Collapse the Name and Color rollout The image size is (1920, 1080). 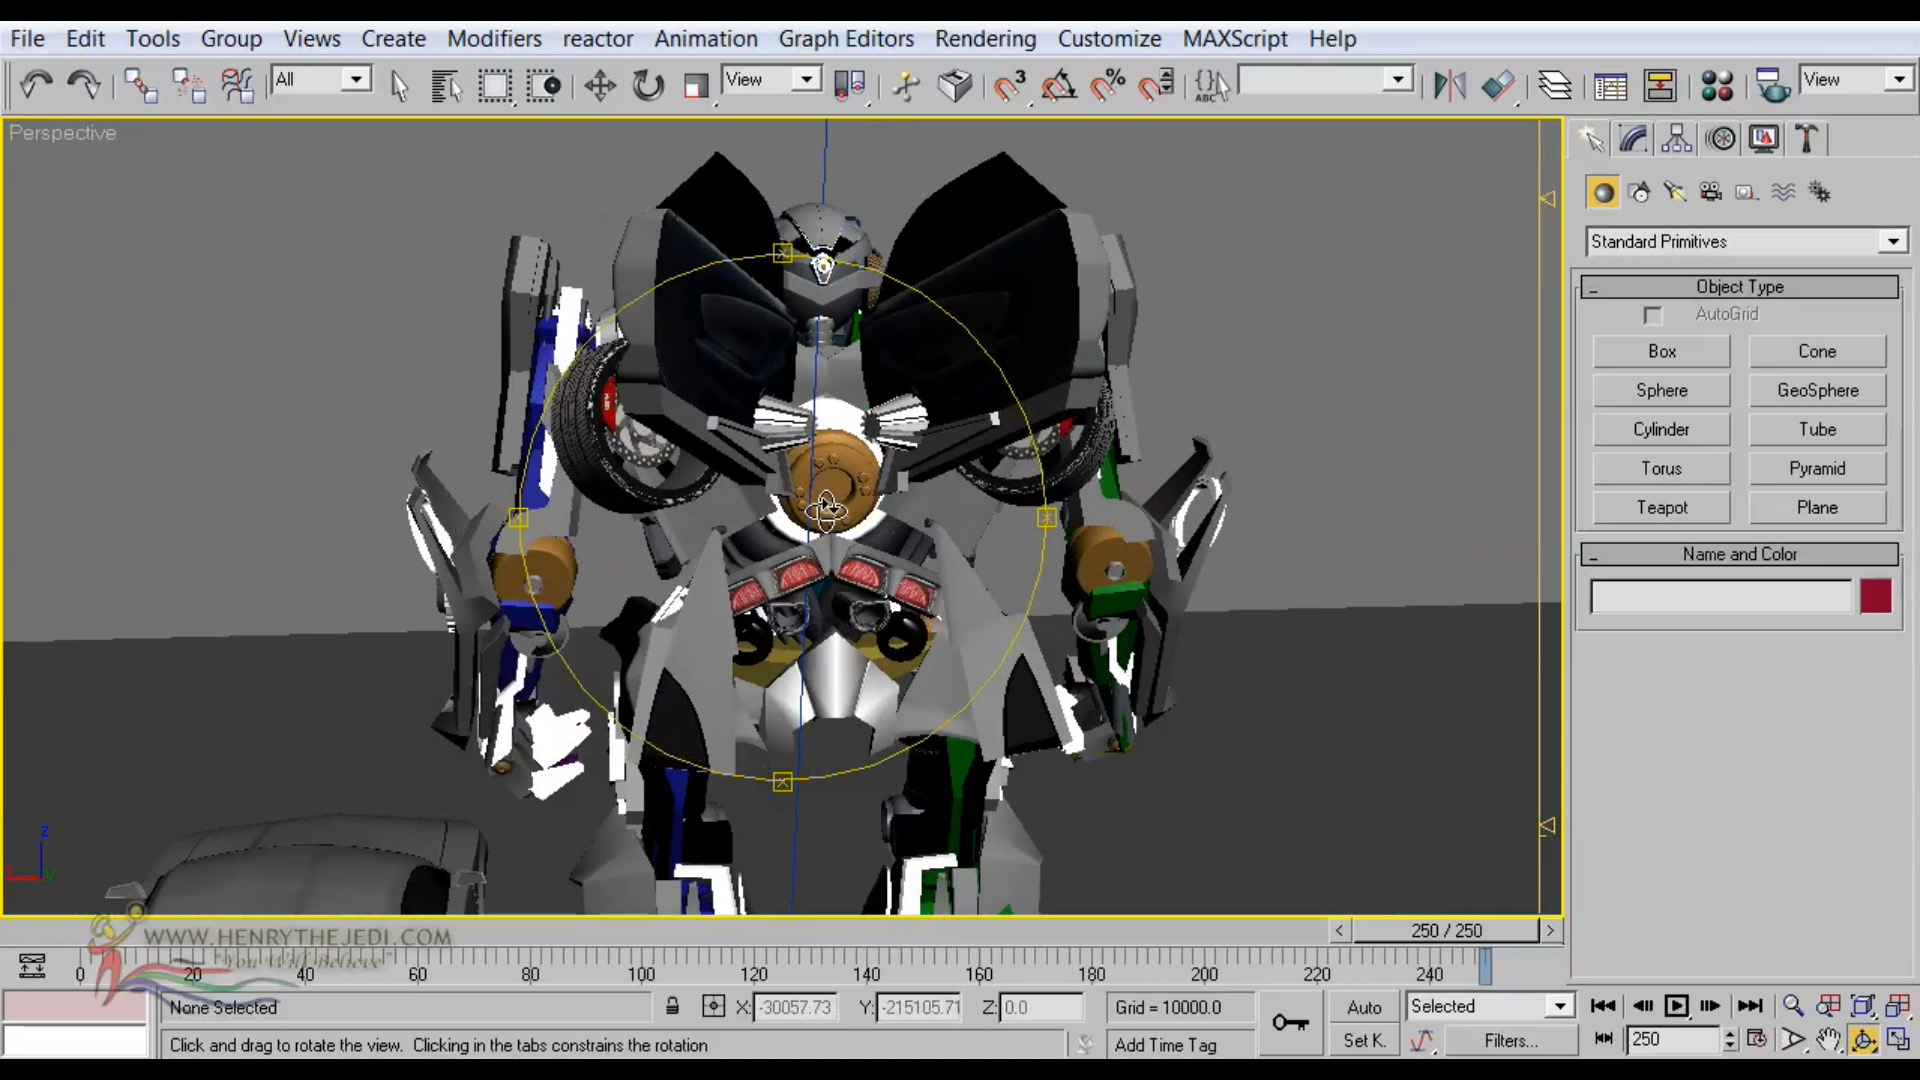coord(1740,554)
